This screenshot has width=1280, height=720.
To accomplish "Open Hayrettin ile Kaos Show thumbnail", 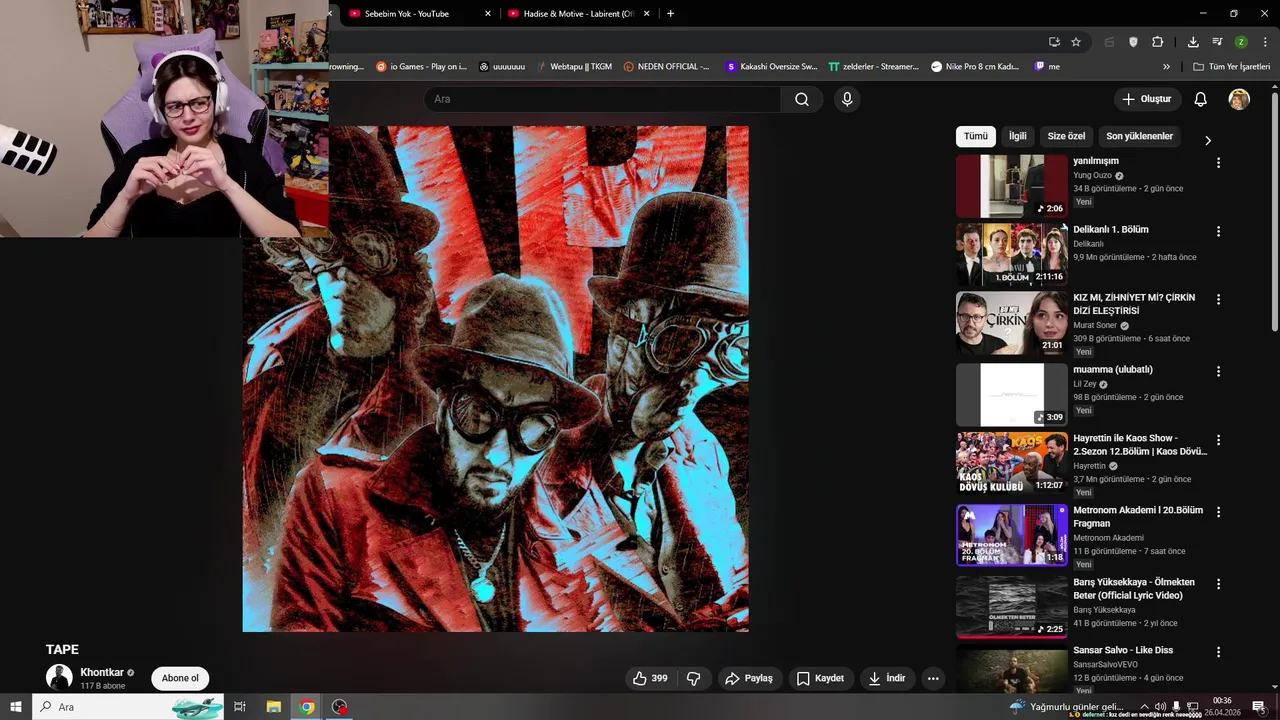I will [x=1012, y=463].
